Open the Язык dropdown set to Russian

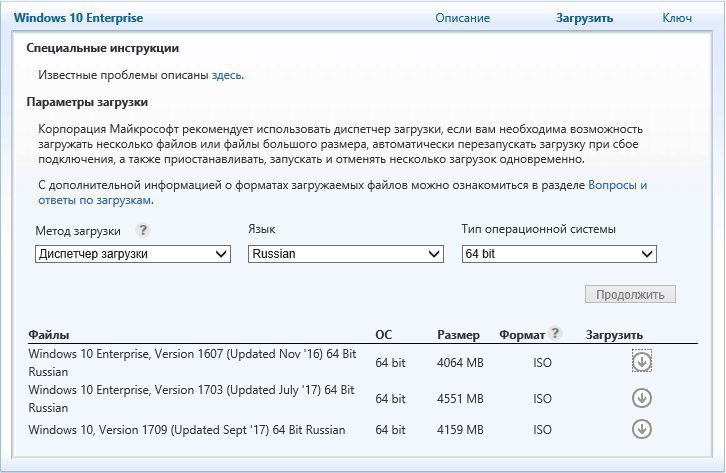click(x=346, y=254)
